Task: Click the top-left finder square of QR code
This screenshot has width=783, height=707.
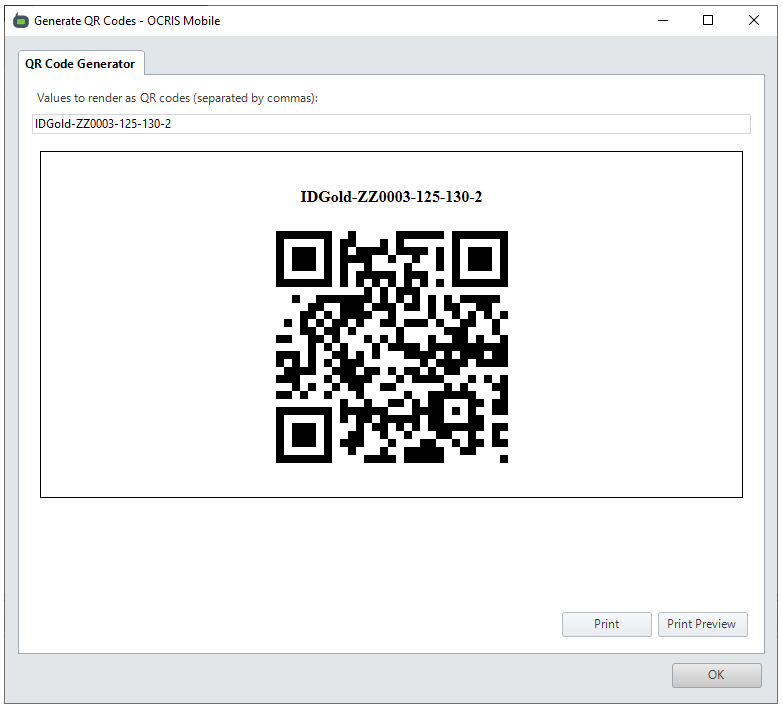Action: pyautogui.click(x=303, y=259)
